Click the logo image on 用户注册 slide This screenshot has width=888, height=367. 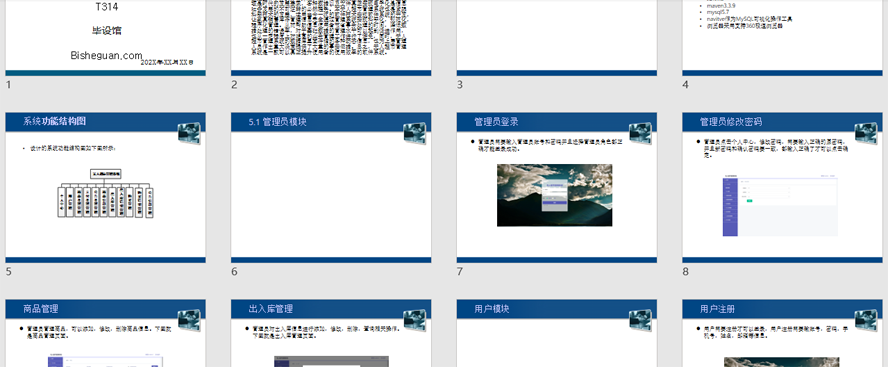(866, 321)
